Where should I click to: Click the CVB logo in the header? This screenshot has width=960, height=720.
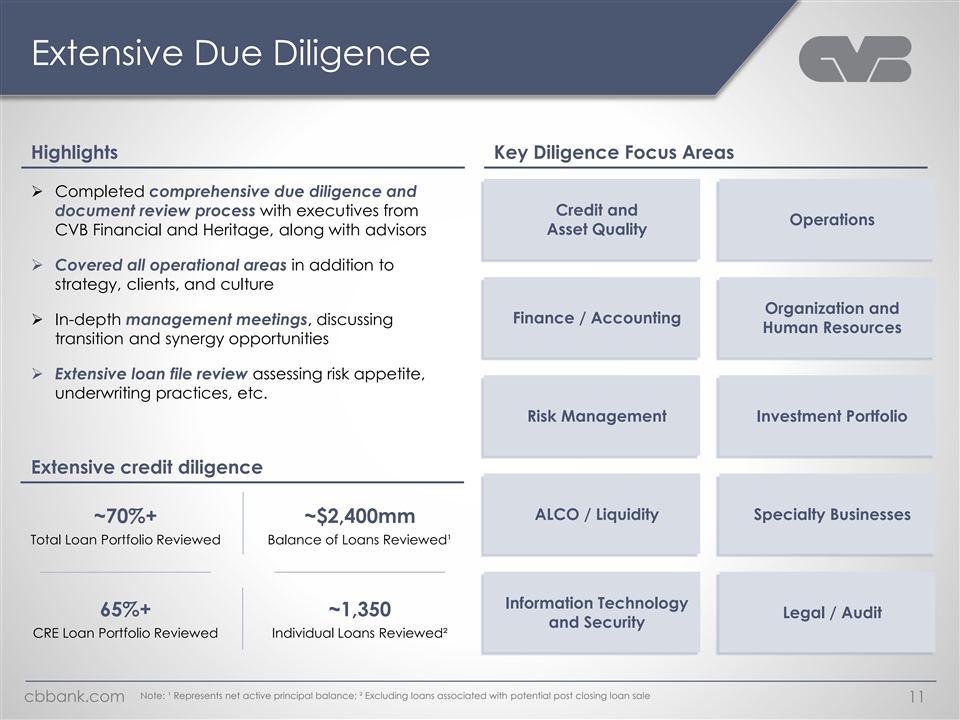coord(855,59)
